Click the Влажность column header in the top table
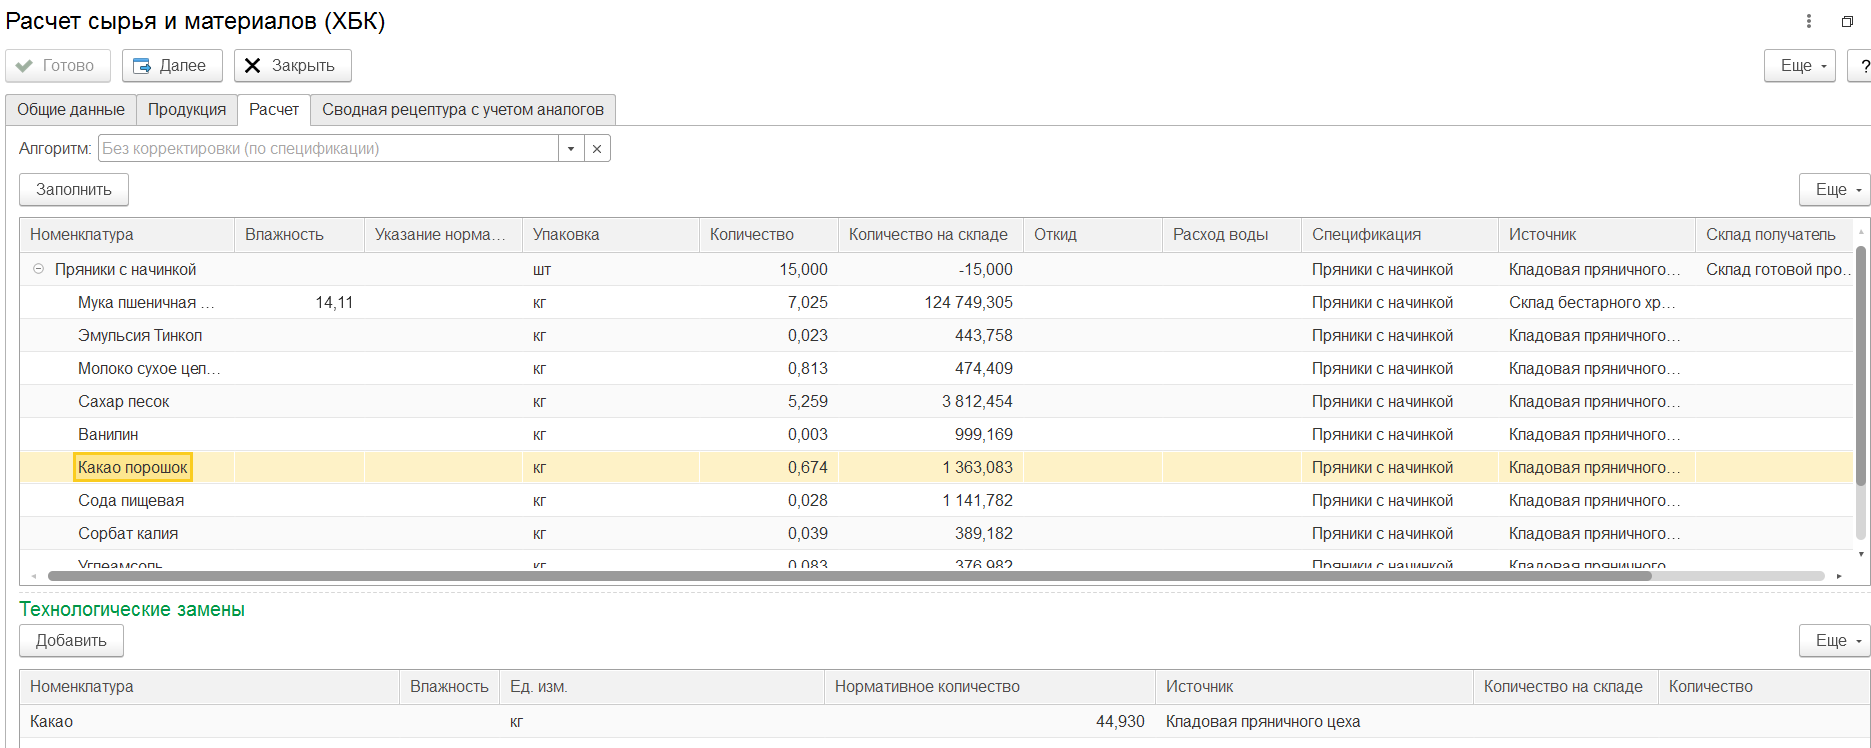This screenshot has height=748, width=1871. pos(299,235)
